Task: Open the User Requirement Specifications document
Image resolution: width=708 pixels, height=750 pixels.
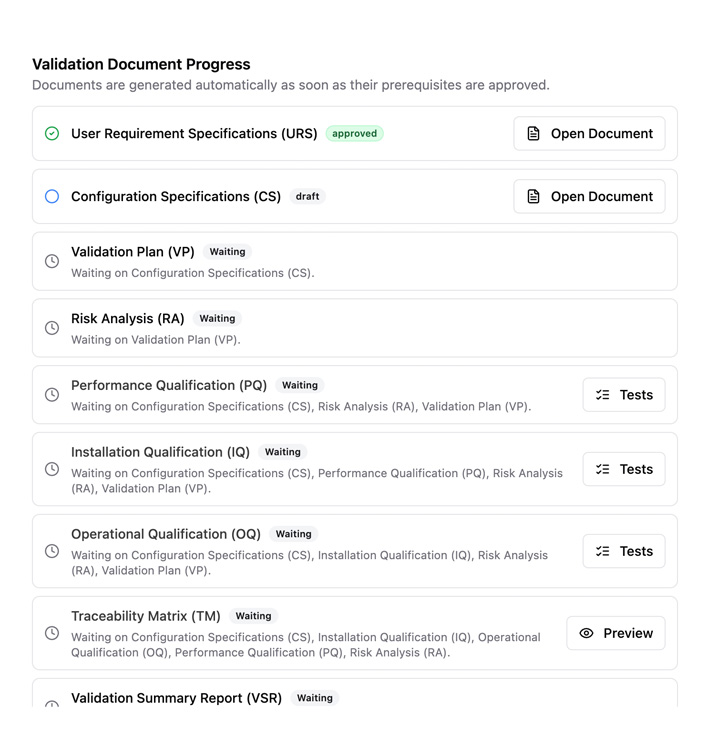Action: (589, 133)
